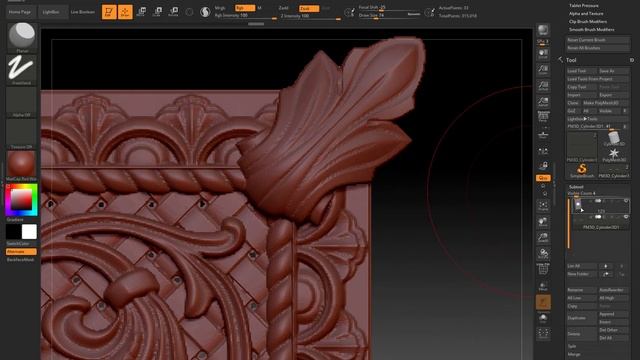Click the Frame icon in right shelf
Image resolution: width=640 pixels, height=360 pixels.
click(543, 206)
